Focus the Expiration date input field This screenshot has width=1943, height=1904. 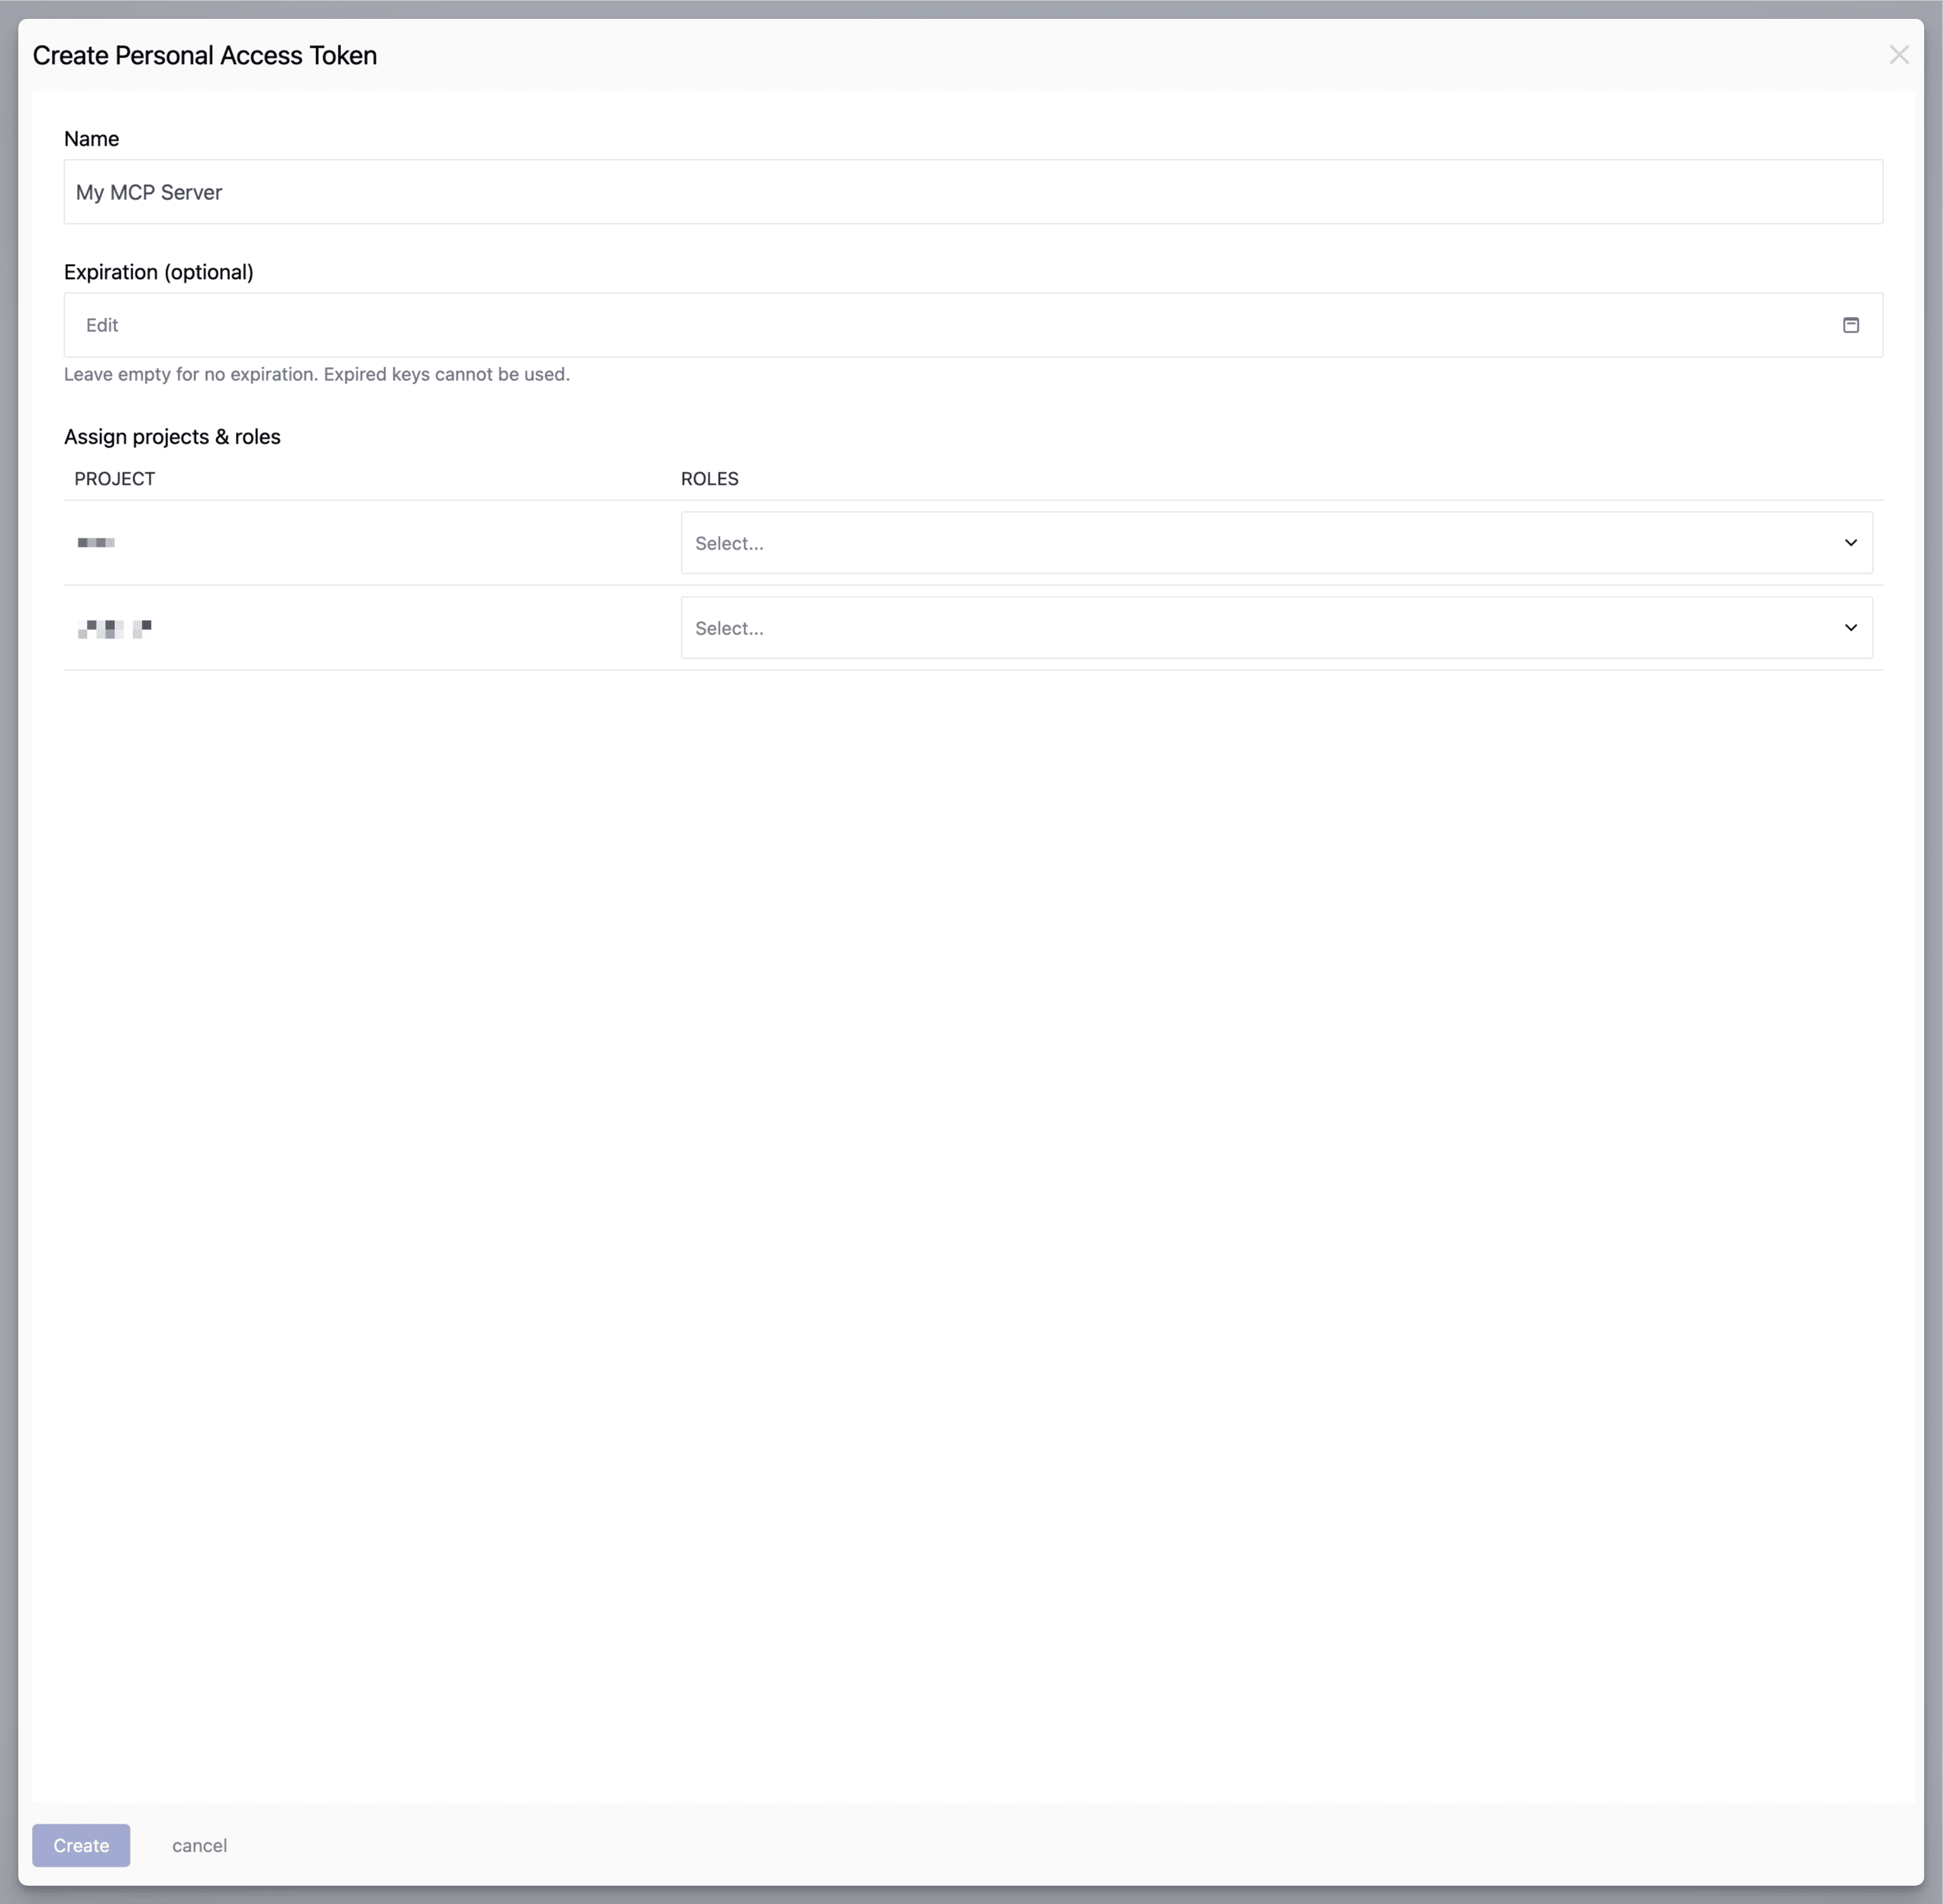pos(973,325)
